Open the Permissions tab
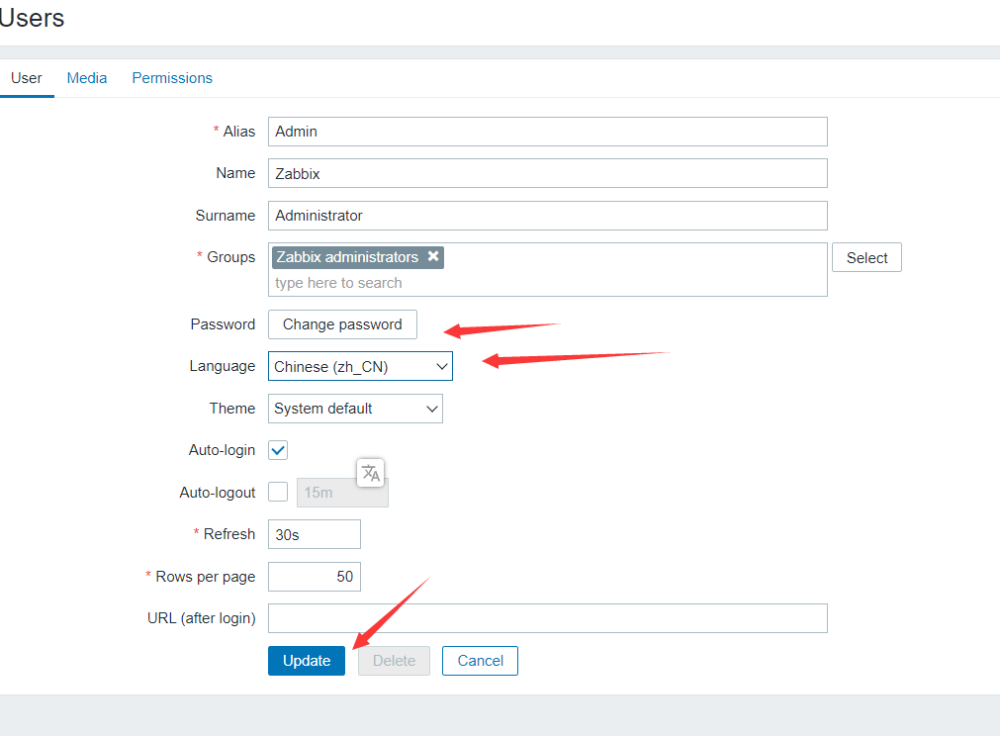The width and height of the screenshot is (1000, 736). coord(172,78)
